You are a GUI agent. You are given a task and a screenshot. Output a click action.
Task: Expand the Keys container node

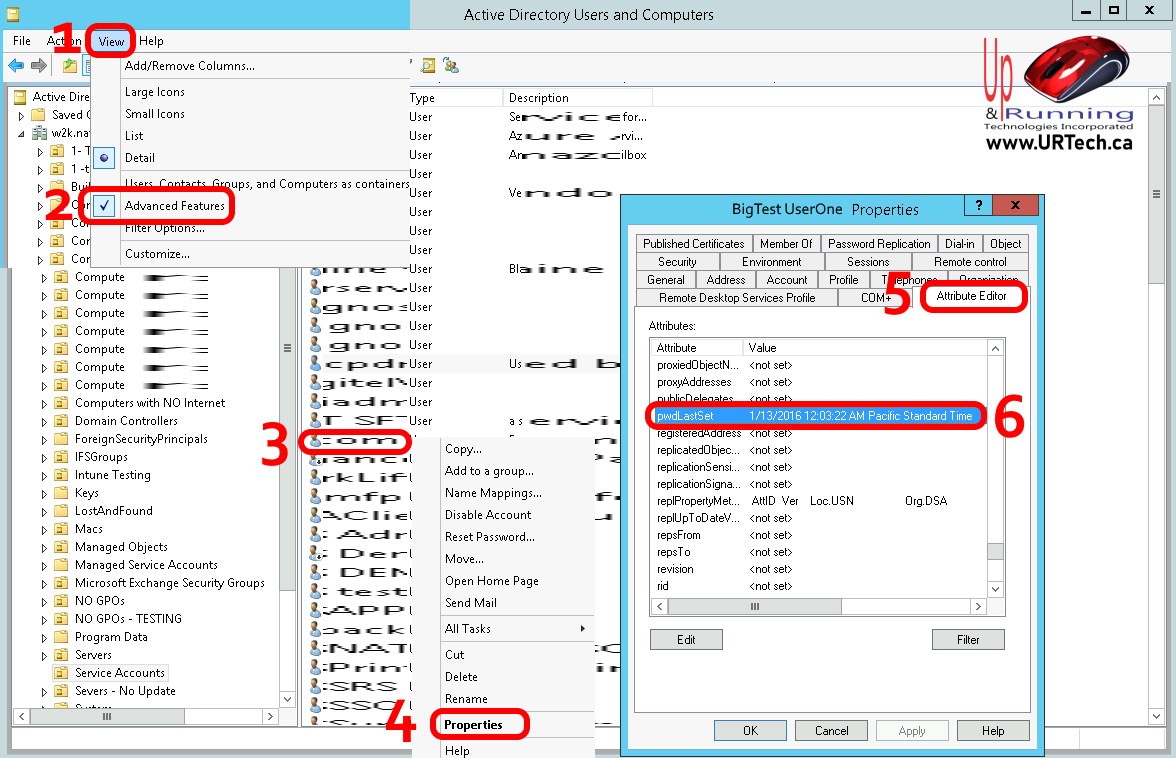coord(44,493)
